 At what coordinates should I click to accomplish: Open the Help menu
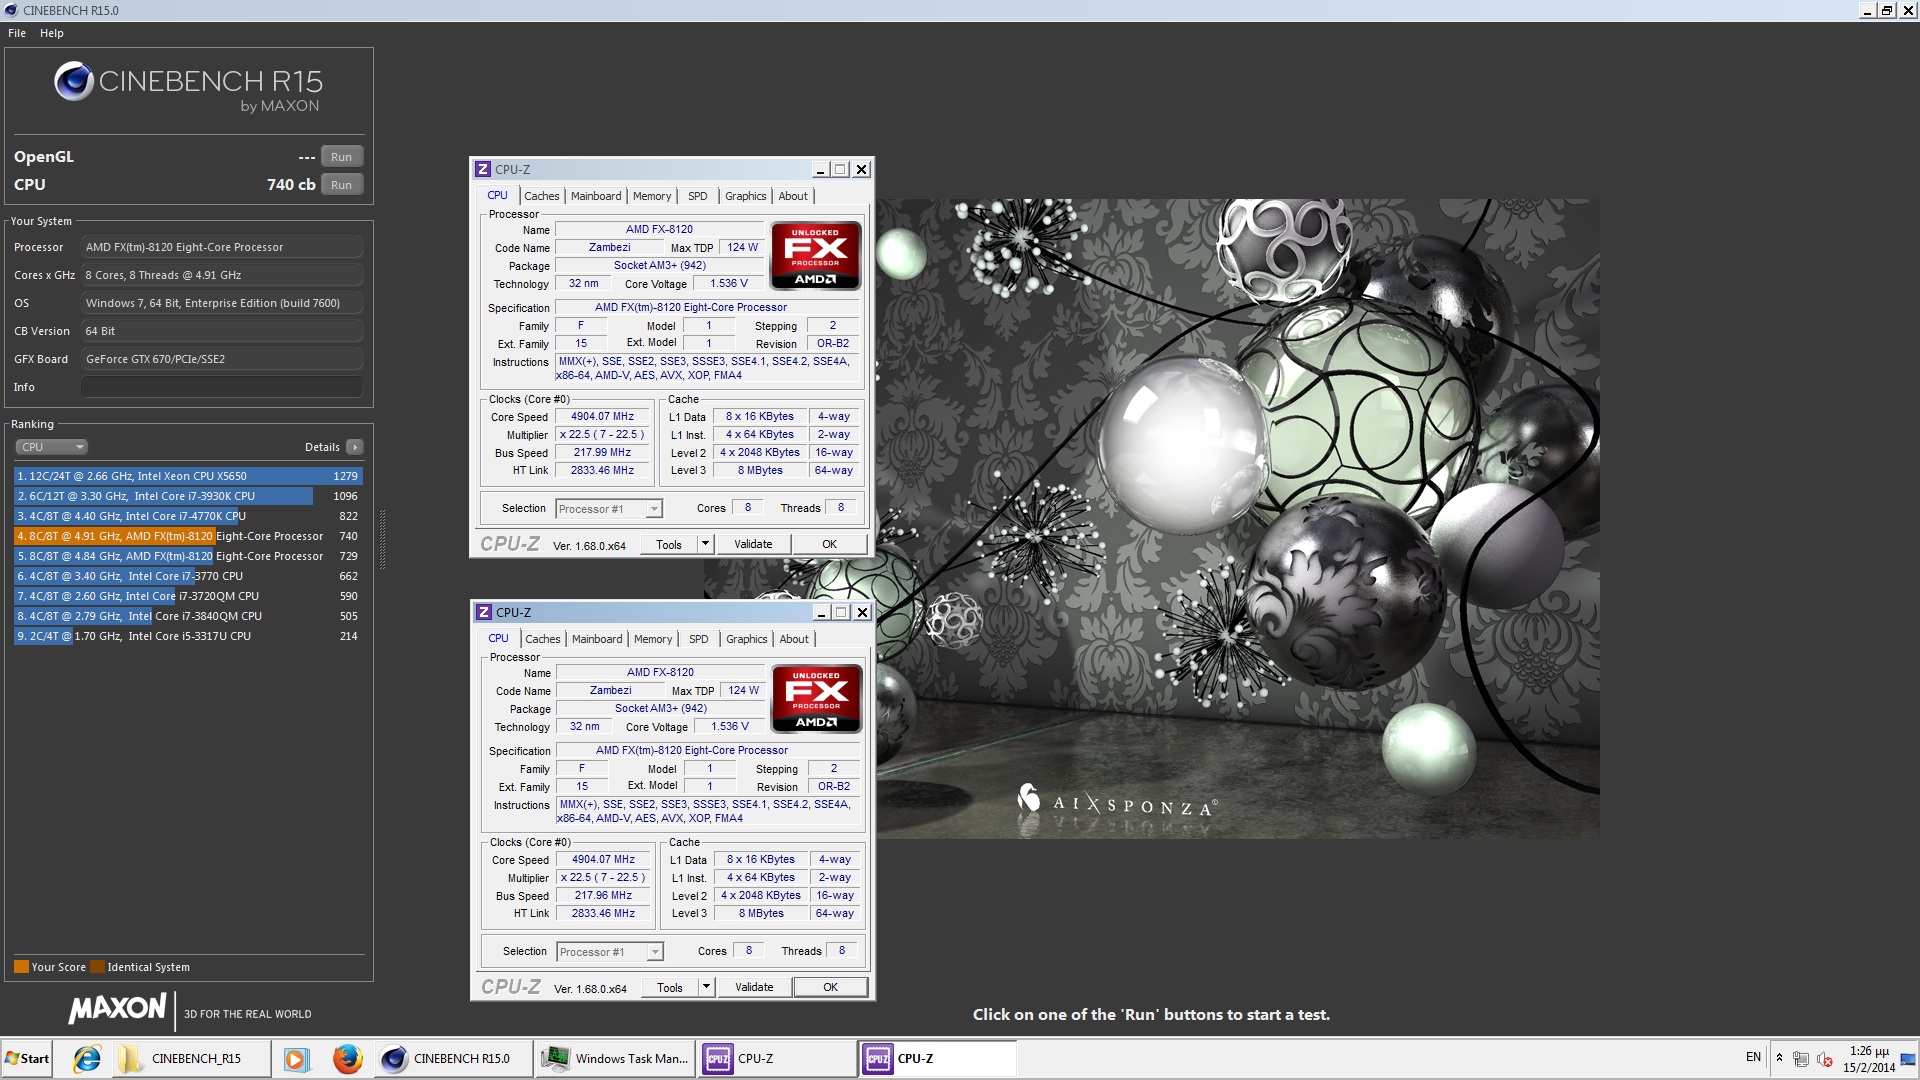(52, 33)
